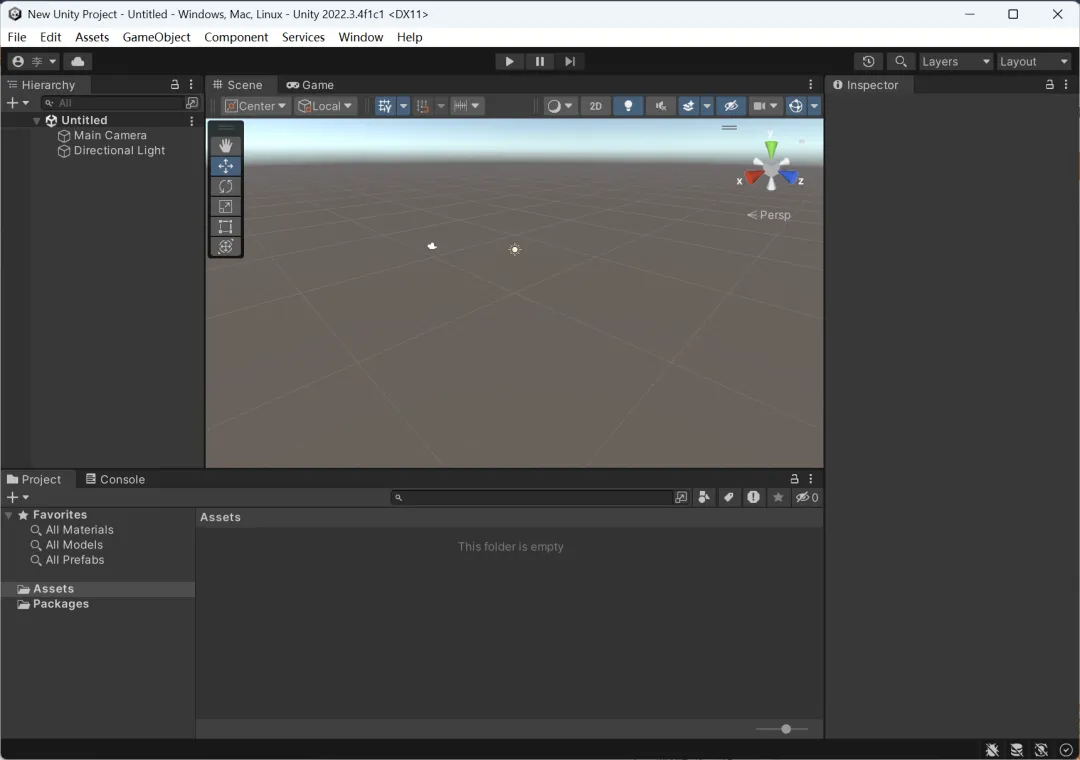Open the Undo History button
The height and width of the screenshot is (760, 1080).
pos(868,61)
